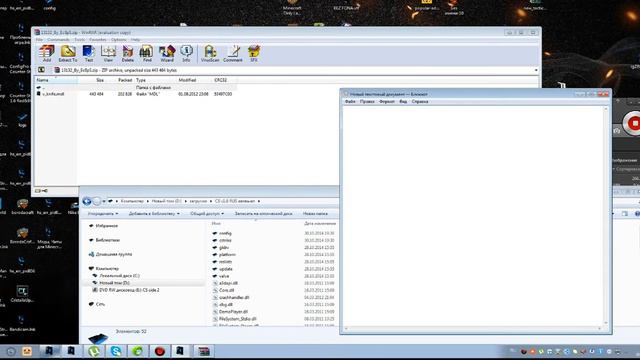Image resolution: width=640 pixels, height=360 pixels.
Task: Click inside the Notepad text area
Action: point(473,216)
